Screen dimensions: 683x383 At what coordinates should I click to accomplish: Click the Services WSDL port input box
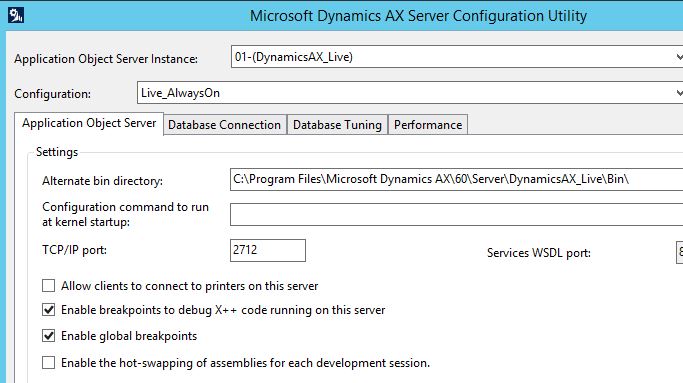click(x=680, y=252)
